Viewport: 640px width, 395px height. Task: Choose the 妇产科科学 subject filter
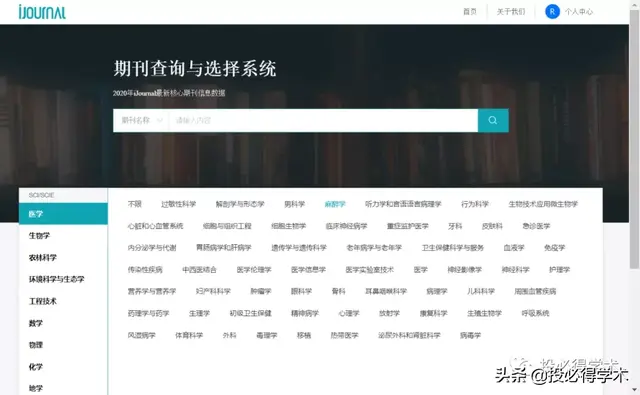tap(213, 291)
